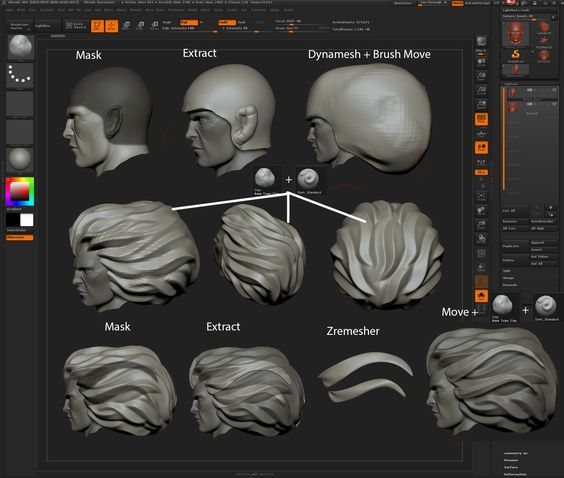Select the black secondary color swatch

click(13, 220)
